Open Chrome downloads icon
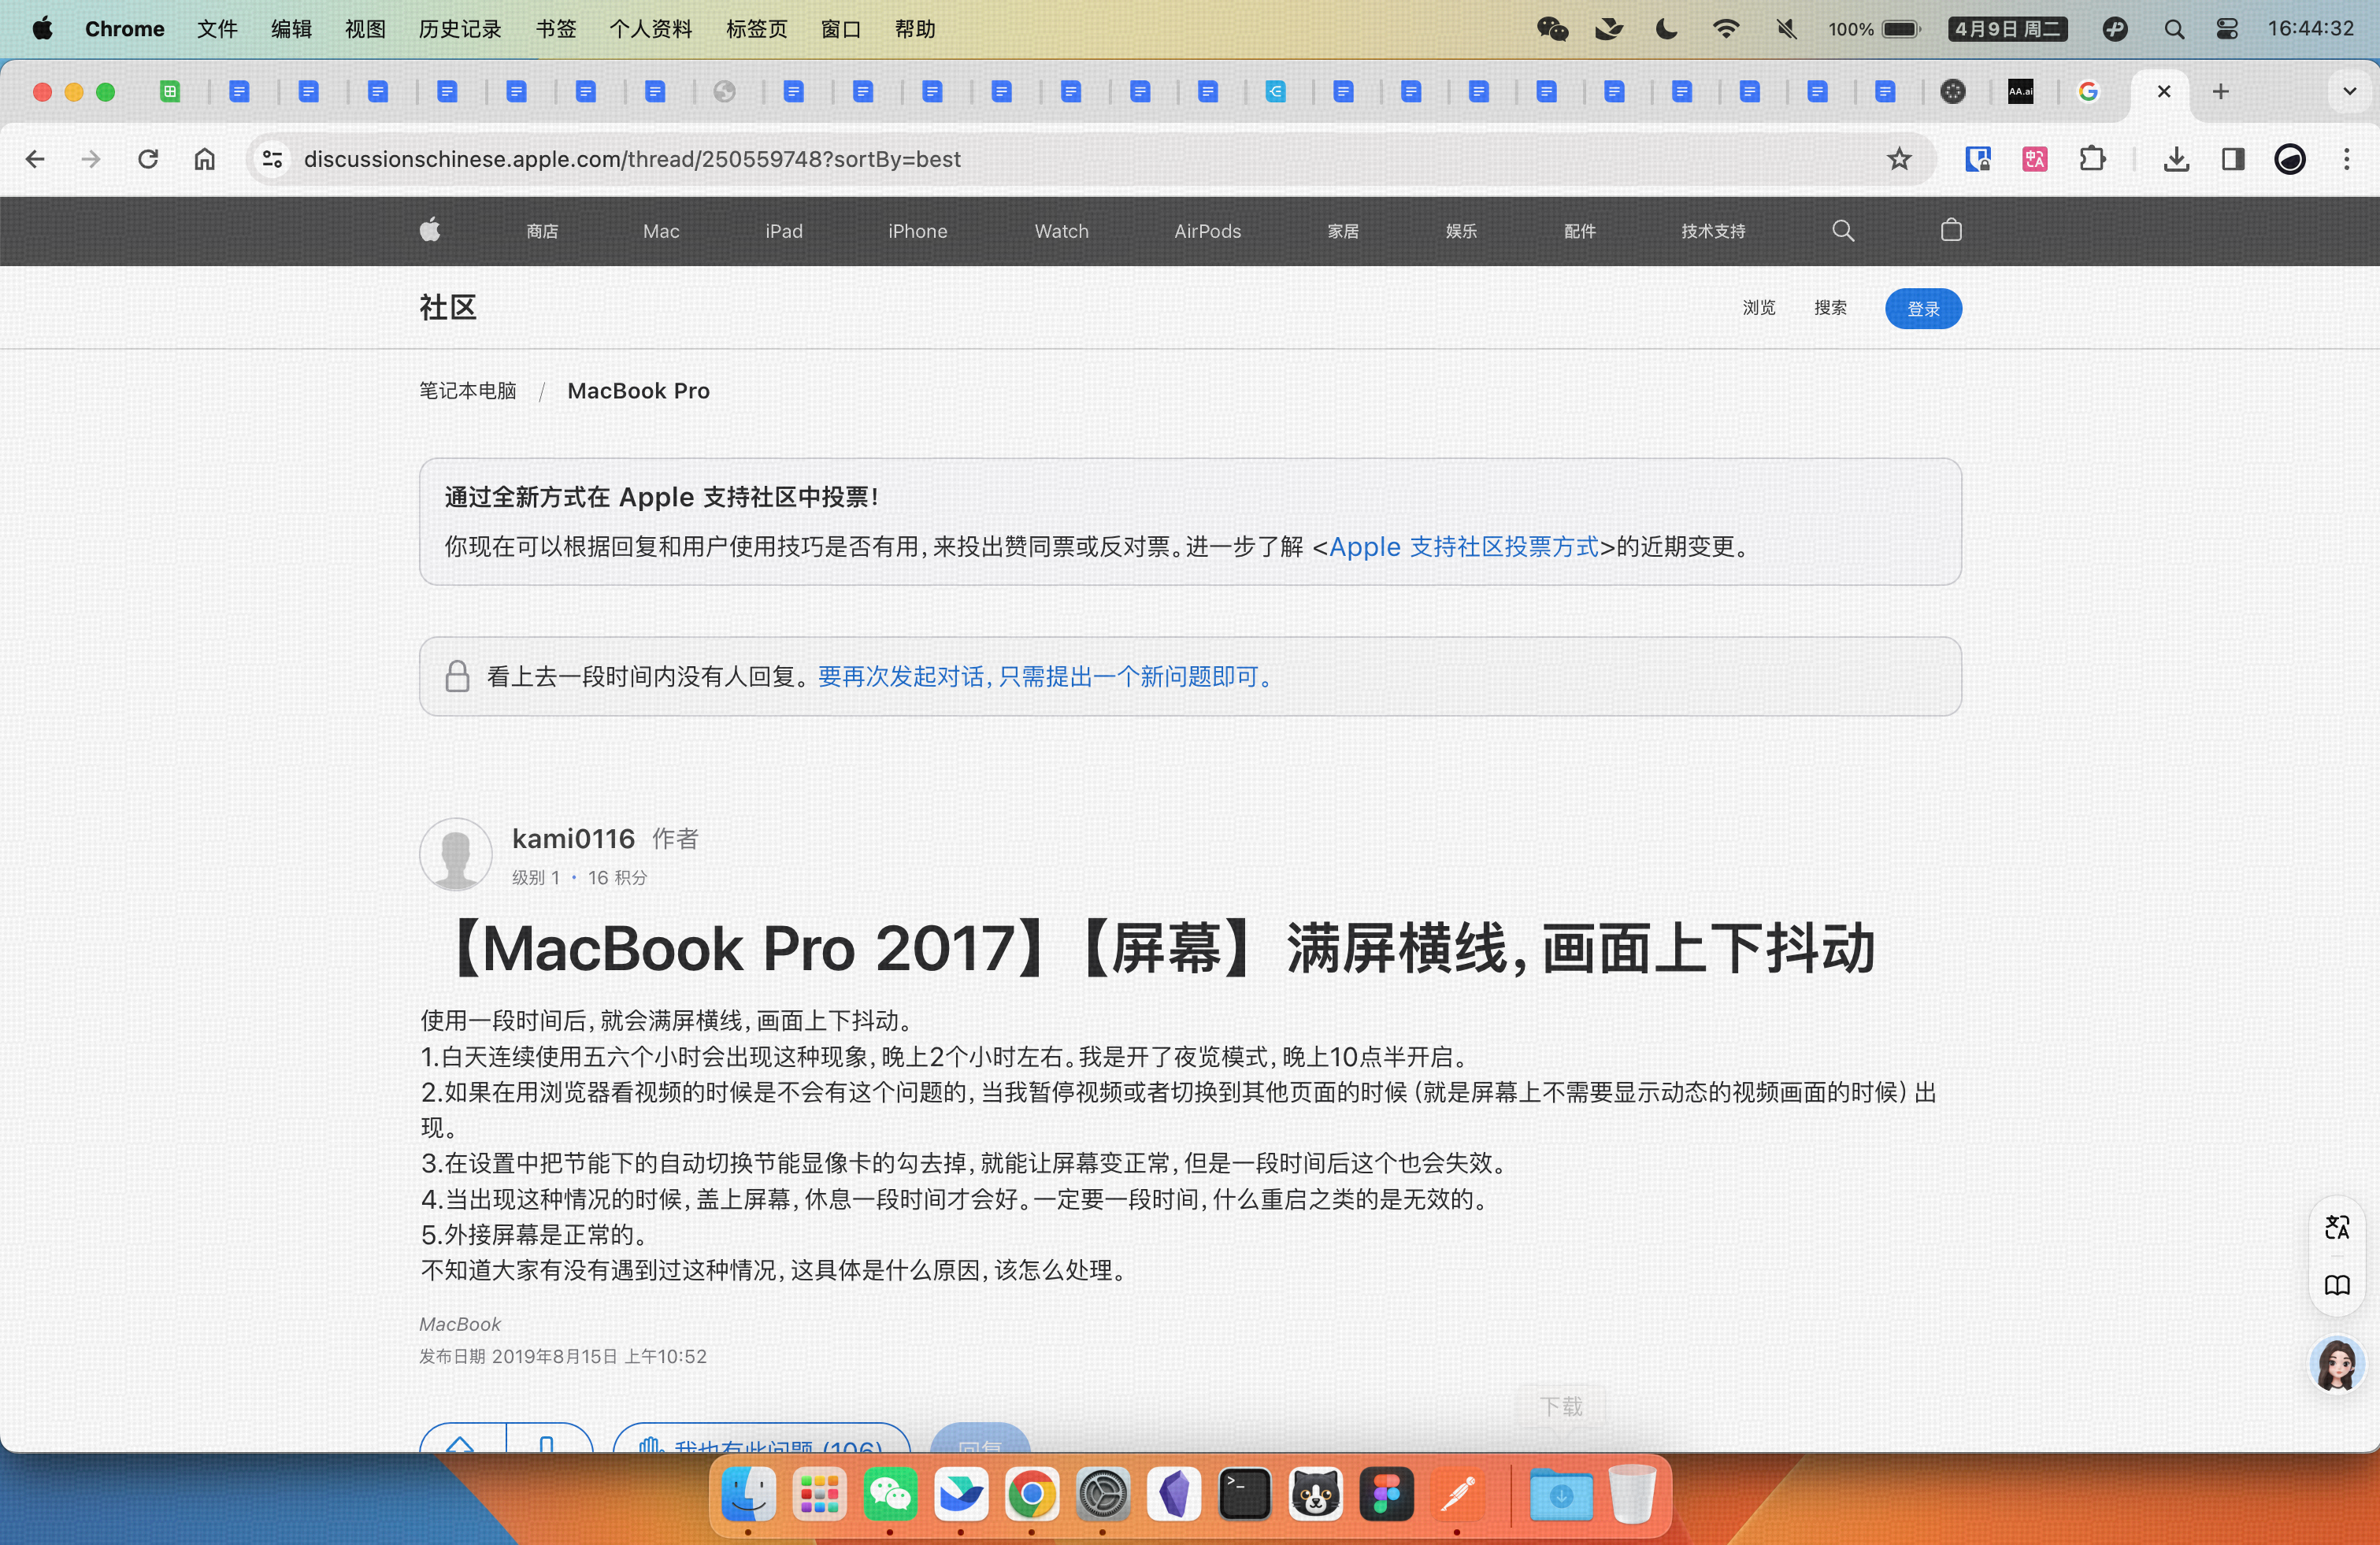 click(2176, 159)
